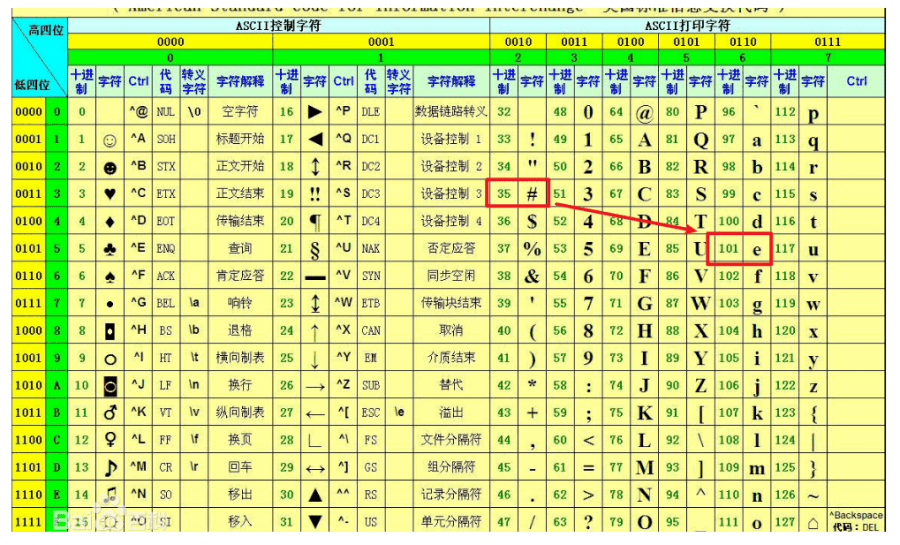
Task: Click the "^Backspace 代码: DEL" cell
Action: (x=856, y=521)
